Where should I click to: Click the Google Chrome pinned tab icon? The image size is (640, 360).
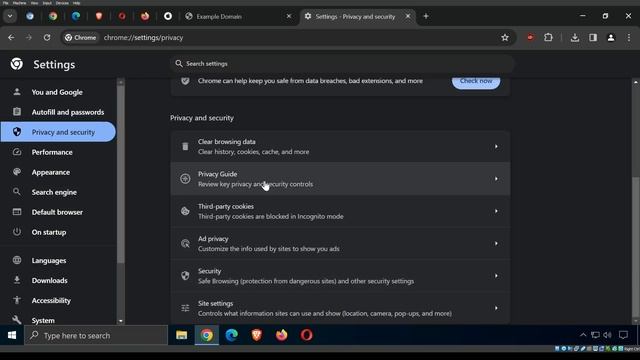pyautogui.click(x=53, y=16)
